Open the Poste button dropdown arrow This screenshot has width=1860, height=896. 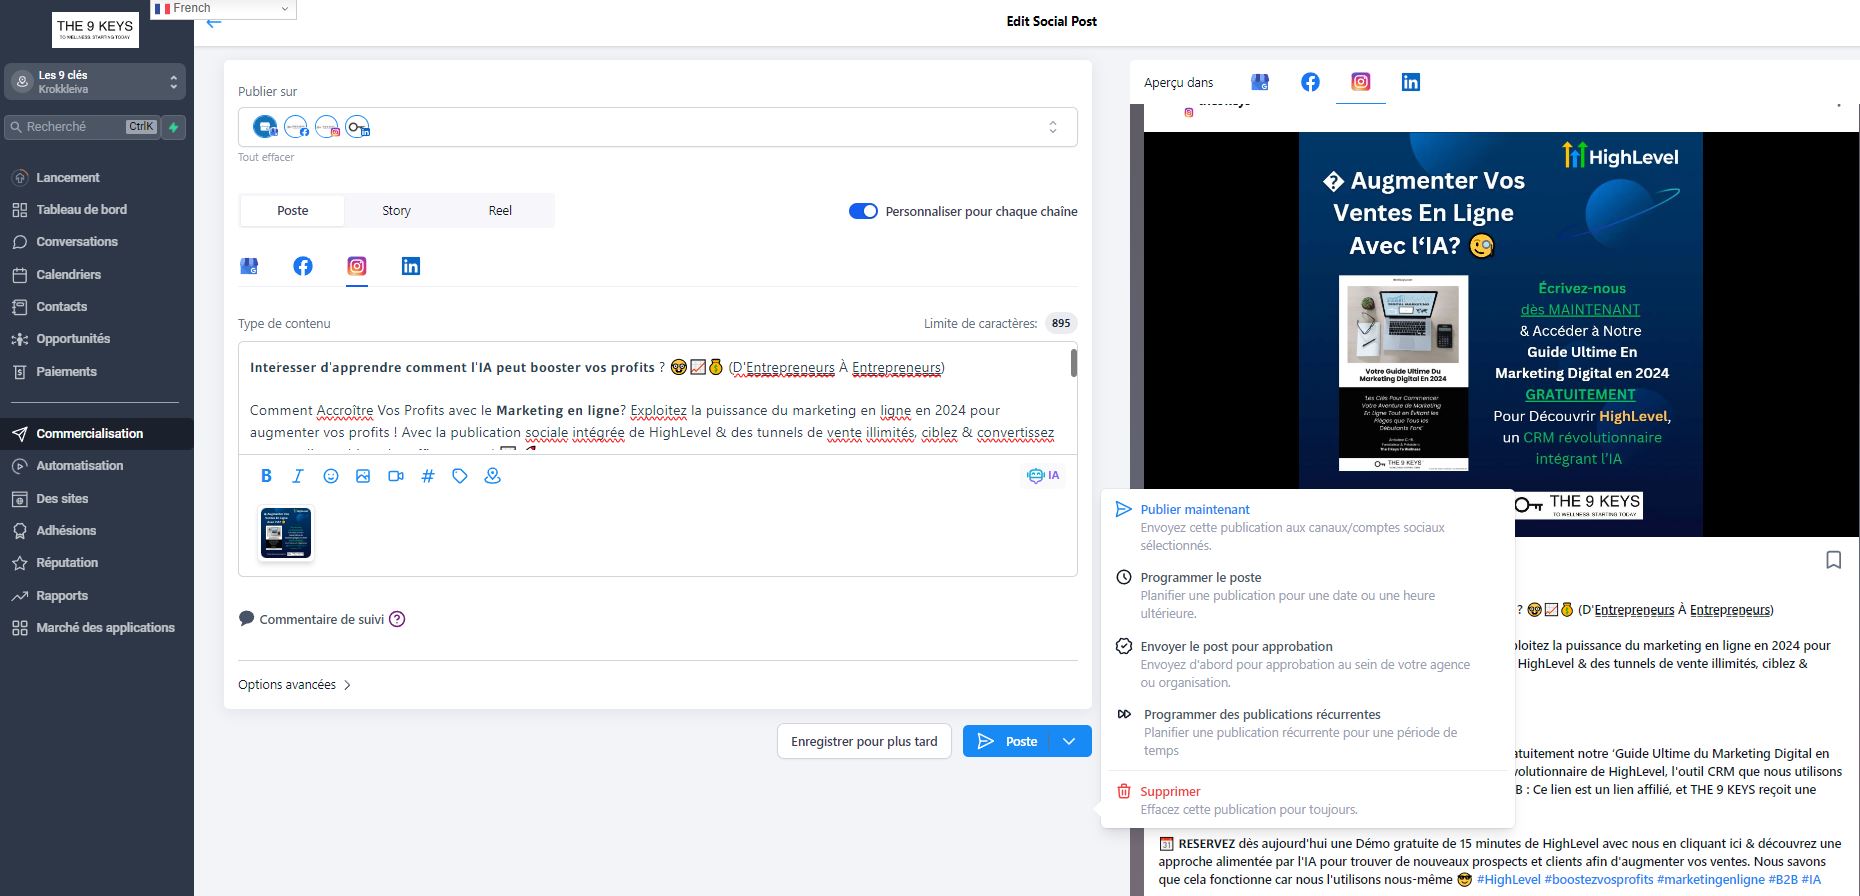[x=1069, y=741]
